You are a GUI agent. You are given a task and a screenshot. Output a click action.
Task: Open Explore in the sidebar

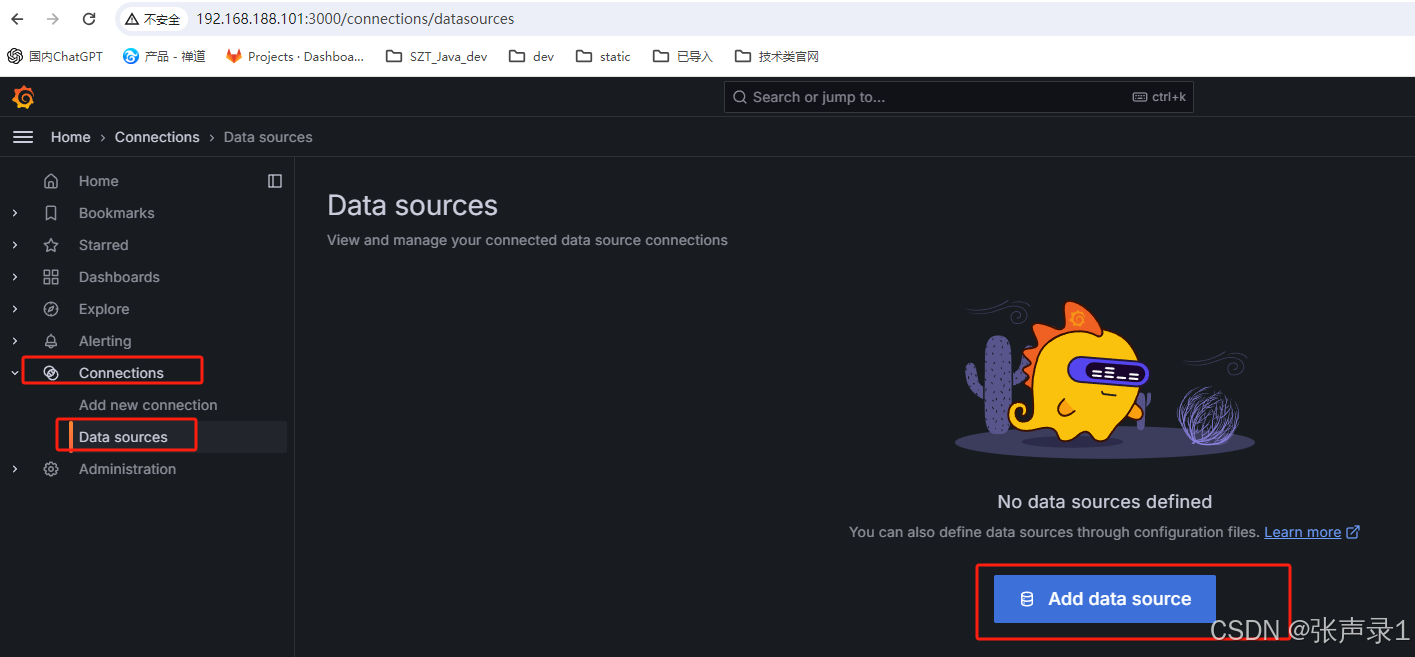click(x=104, y=309)
